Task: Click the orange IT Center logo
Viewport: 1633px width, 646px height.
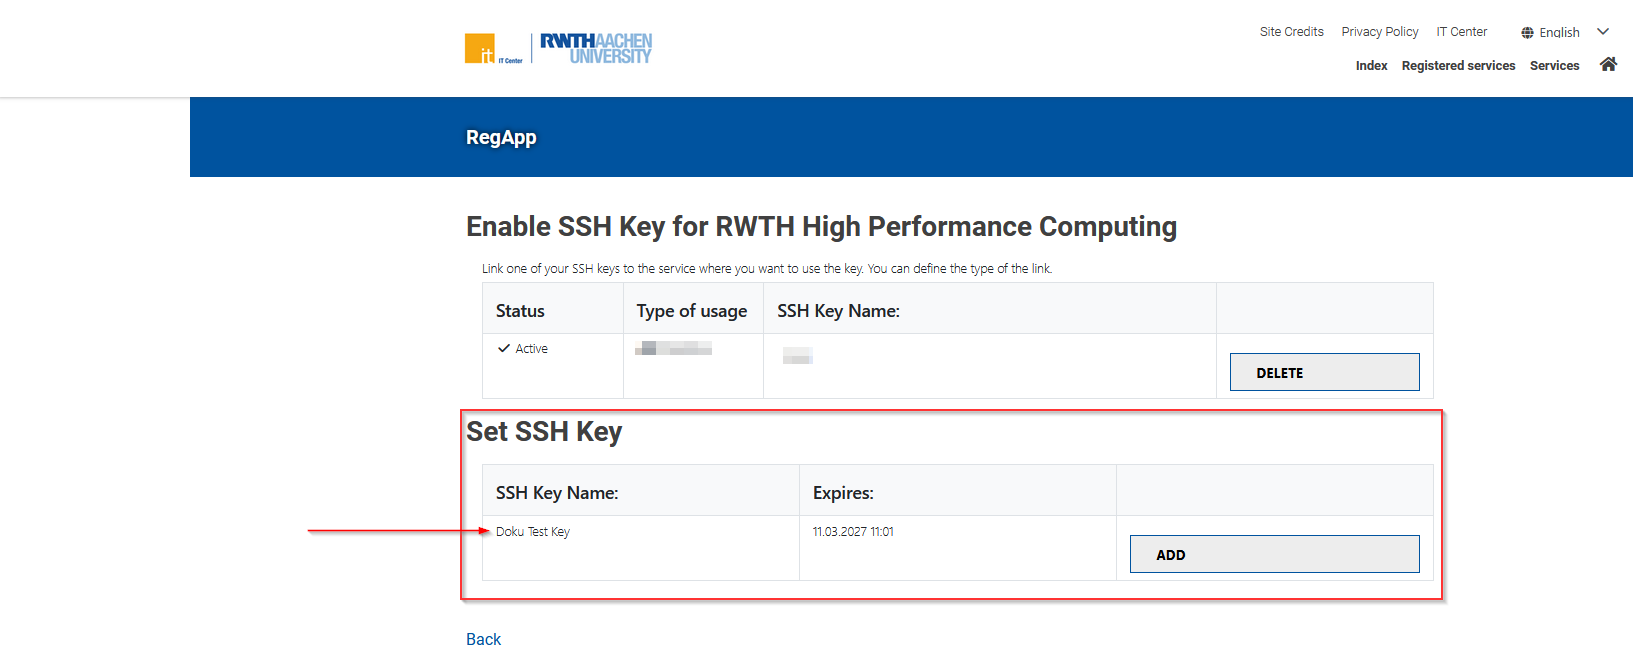Action: click(x=481, y=48)
